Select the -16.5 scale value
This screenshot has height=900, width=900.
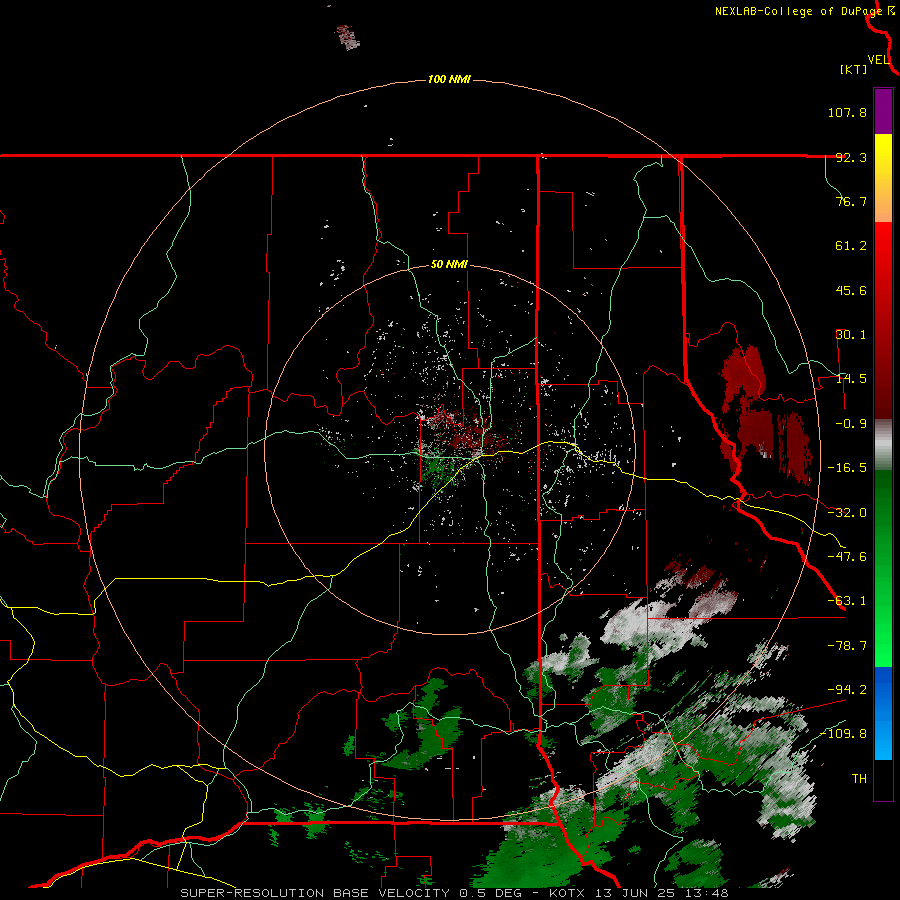point(847,468)
